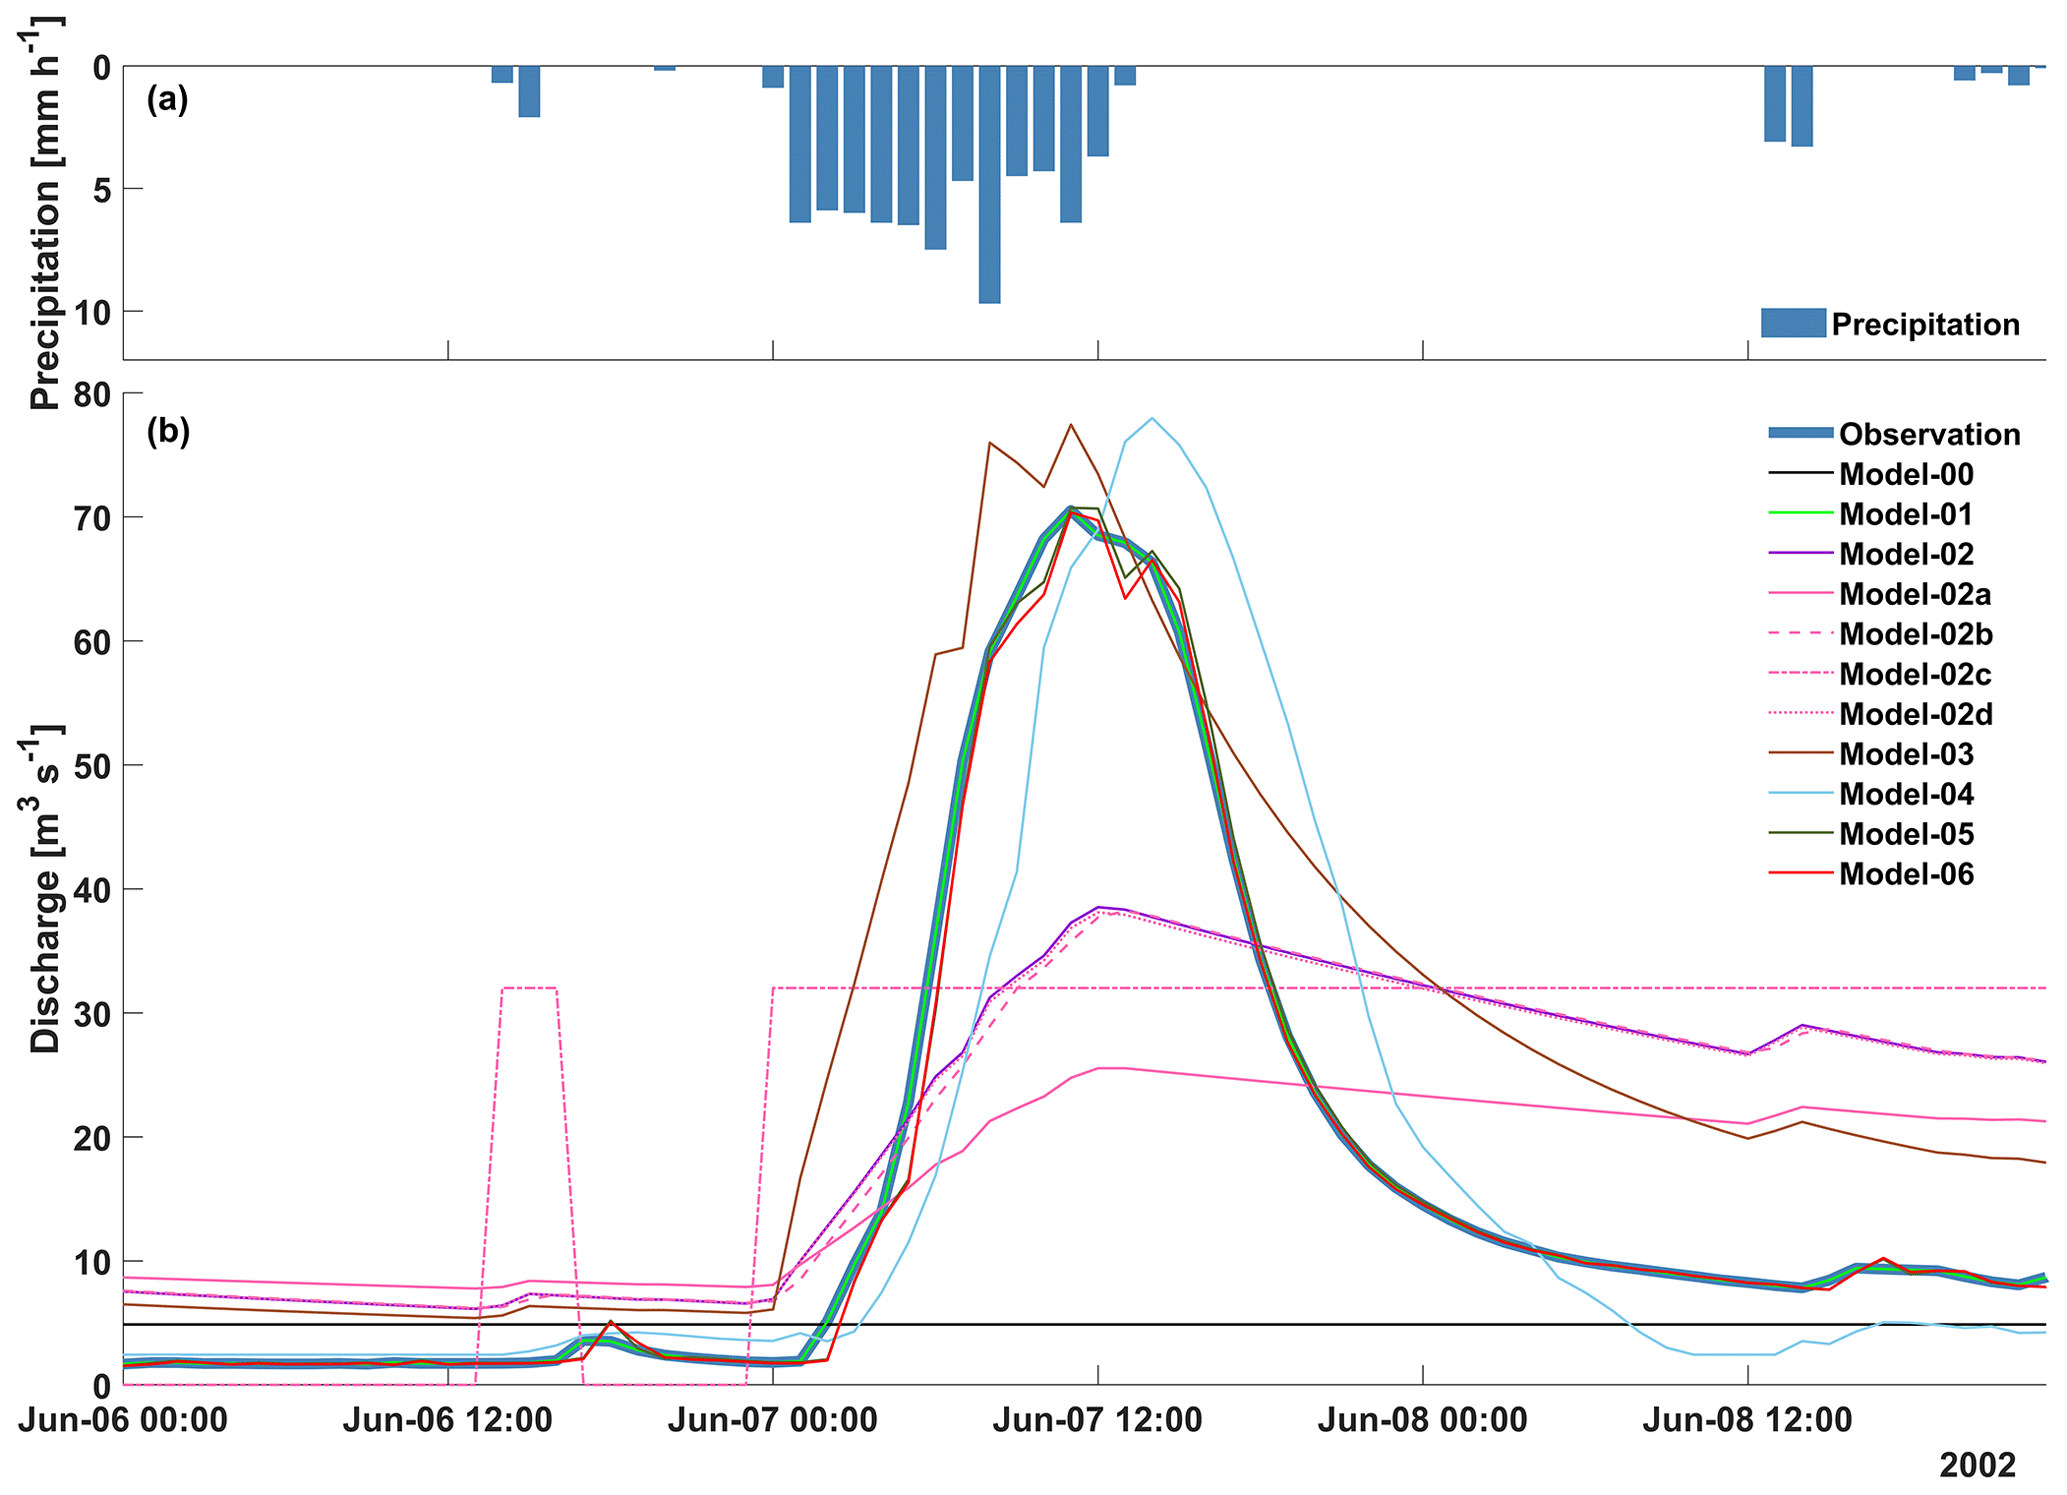2067x1495 pixels.
Task: Select the Model-06 legend entry
Action: 1906,874
